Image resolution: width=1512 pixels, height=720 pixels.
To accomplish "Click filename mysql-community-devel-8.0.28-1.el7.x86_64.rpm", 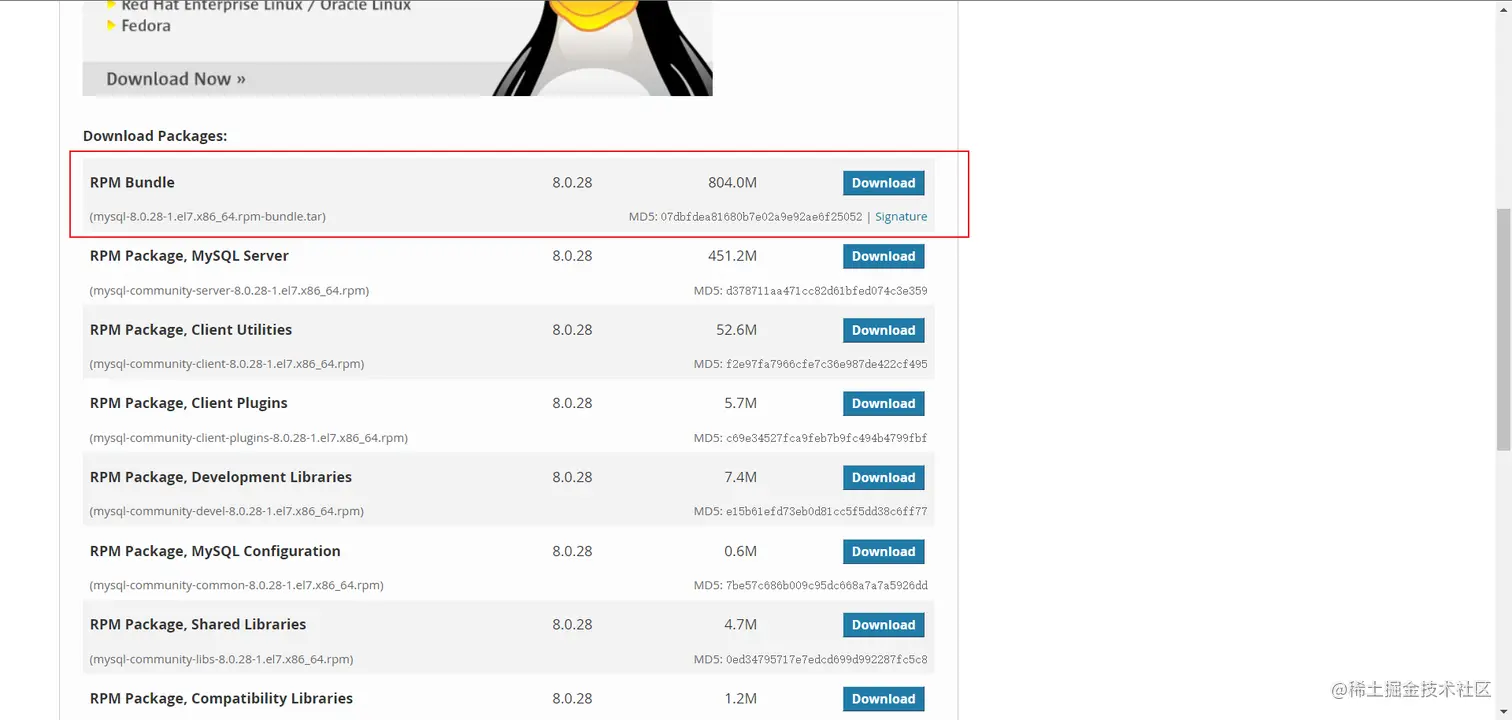I will pos(226,511).
